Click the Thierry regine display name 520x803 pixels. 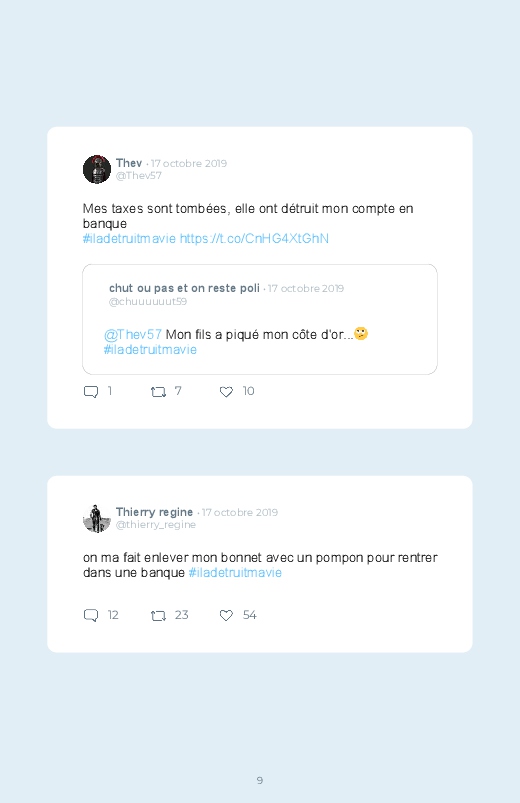pyautogui.click(x=154, y=512)
